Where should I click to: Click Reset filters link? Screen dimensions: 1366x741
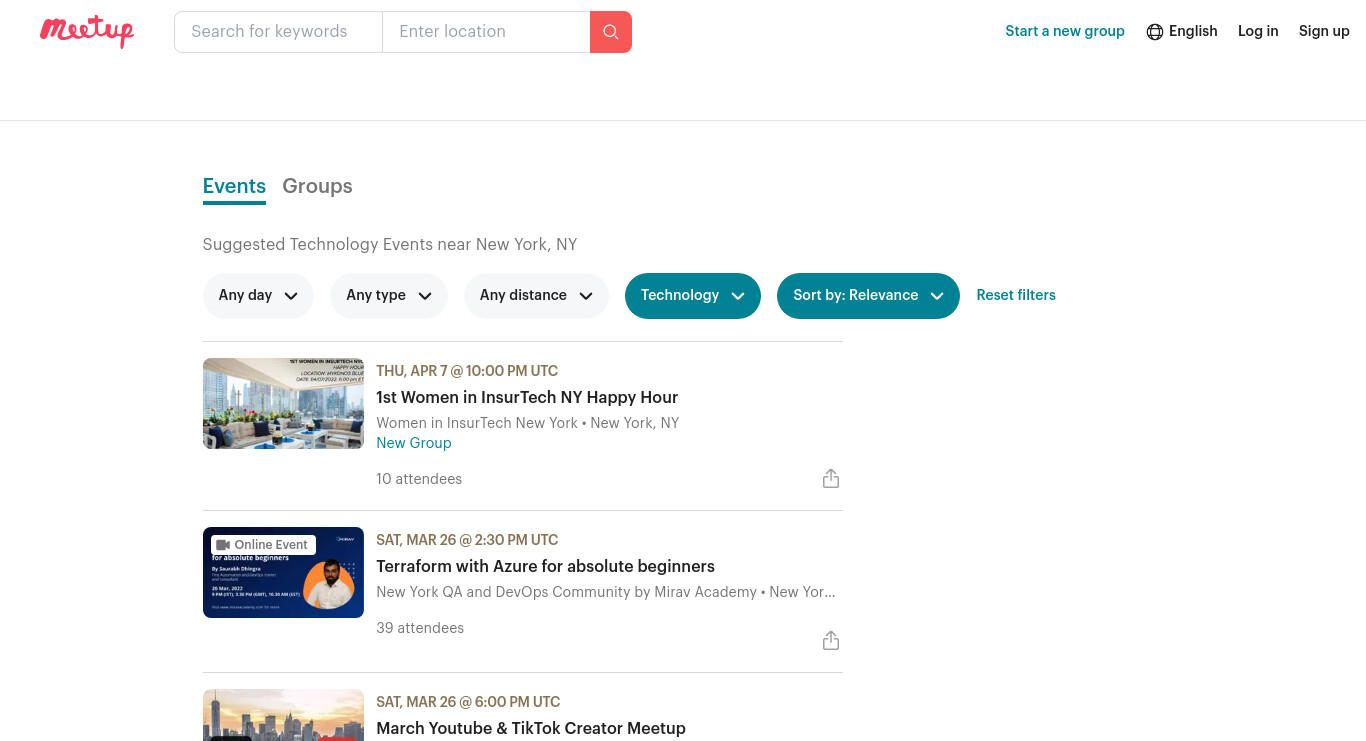(x=1016, y=295)
